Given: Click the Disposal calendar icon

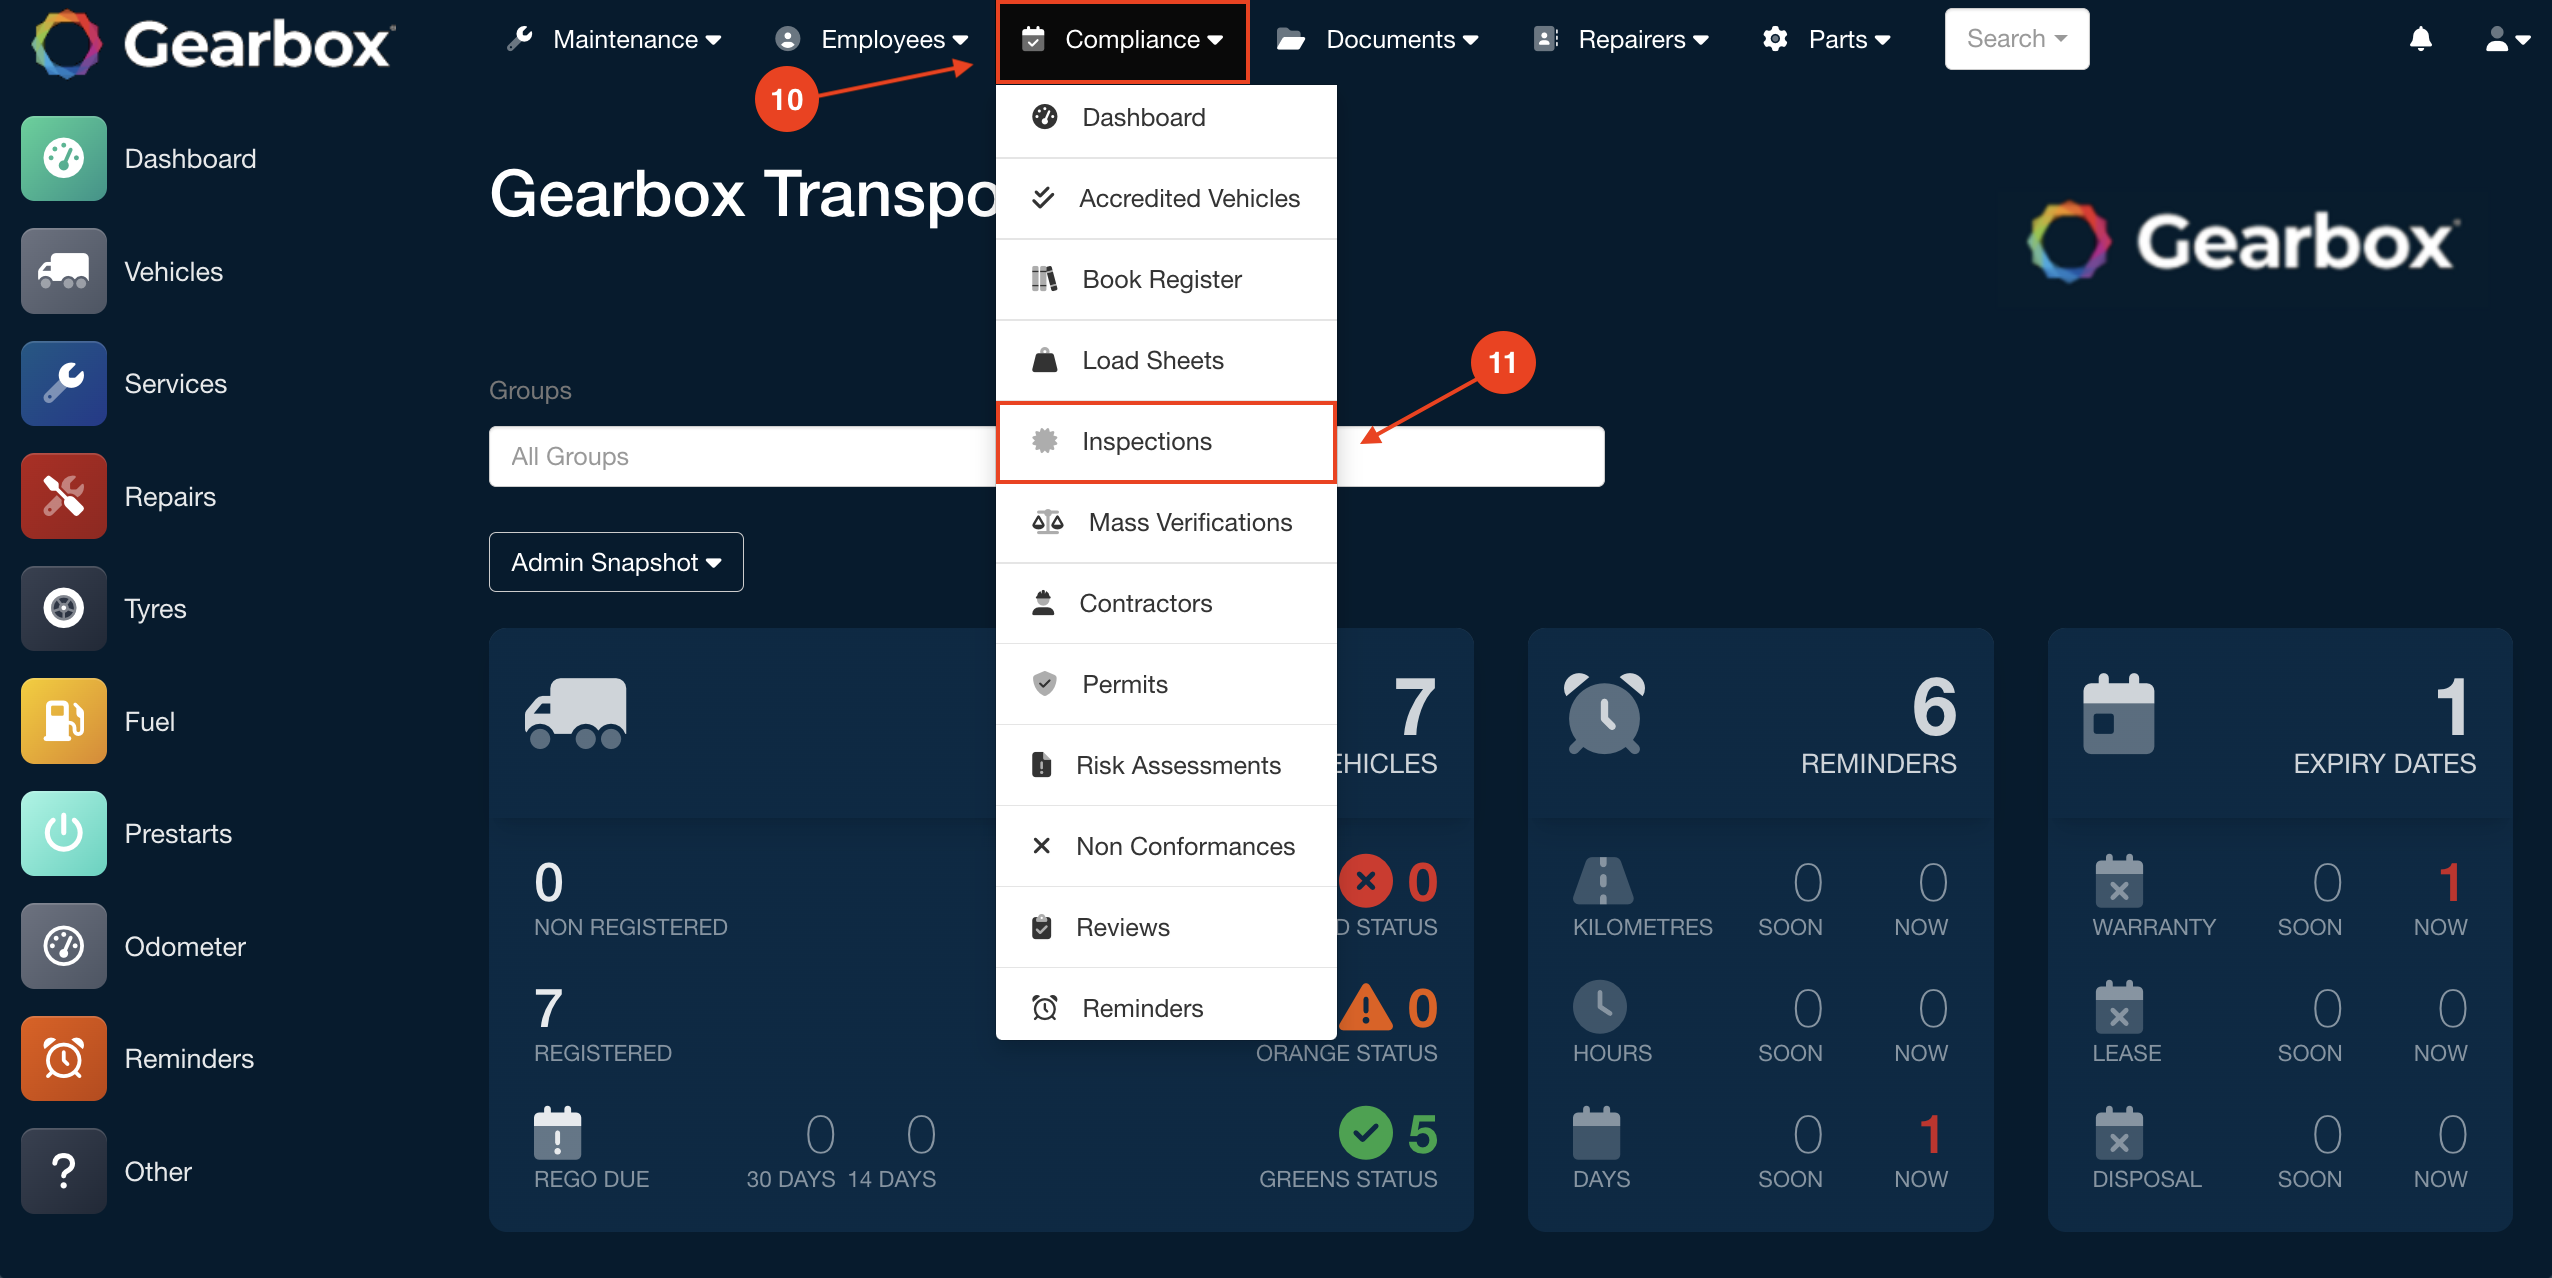Looking at the screenshot, I should 2119,1133.
